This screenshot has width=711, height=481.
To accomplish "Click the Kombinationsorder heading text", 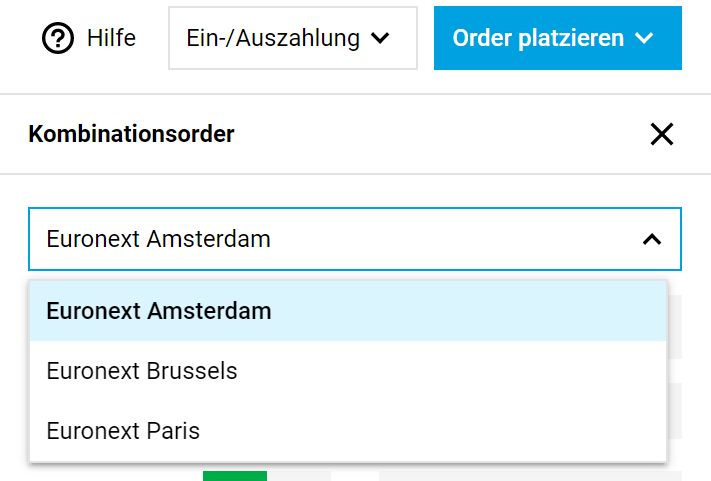I will pos(131,134).
